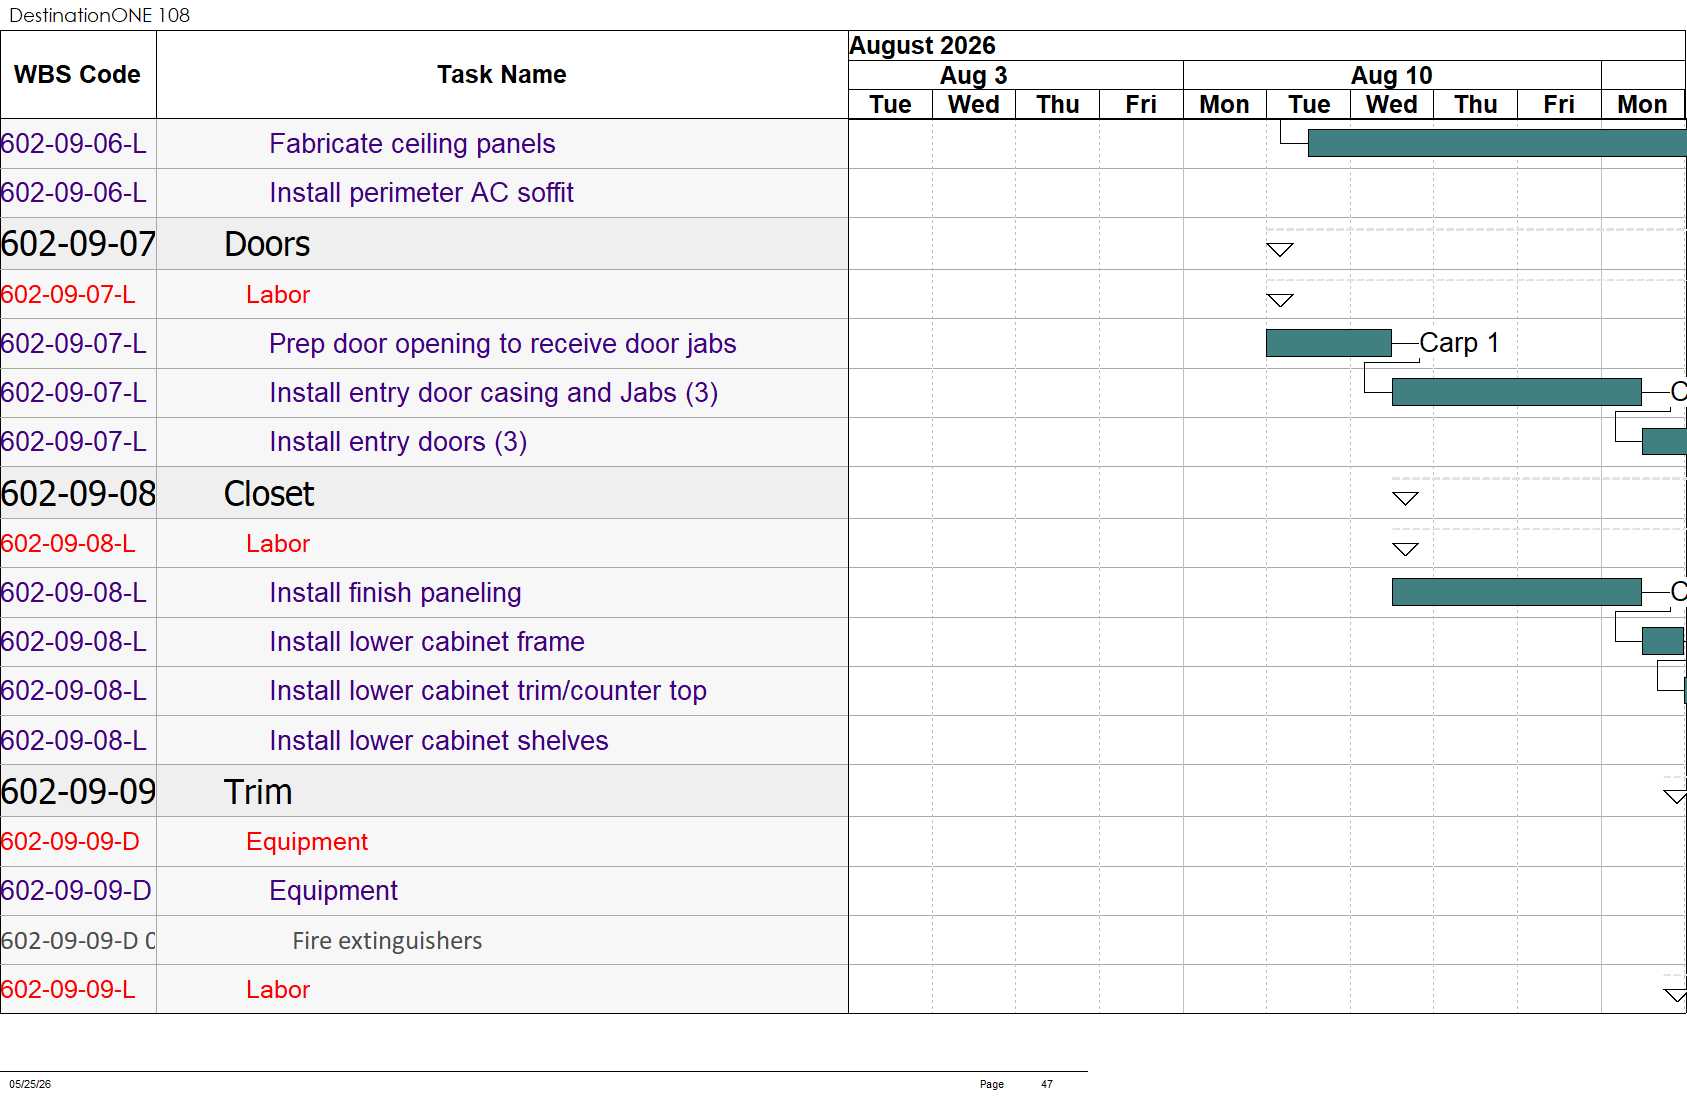Click the Prep door opening Gantt bar
This screenshot has width=1687, height=1097.
(x=1329, y=343)
